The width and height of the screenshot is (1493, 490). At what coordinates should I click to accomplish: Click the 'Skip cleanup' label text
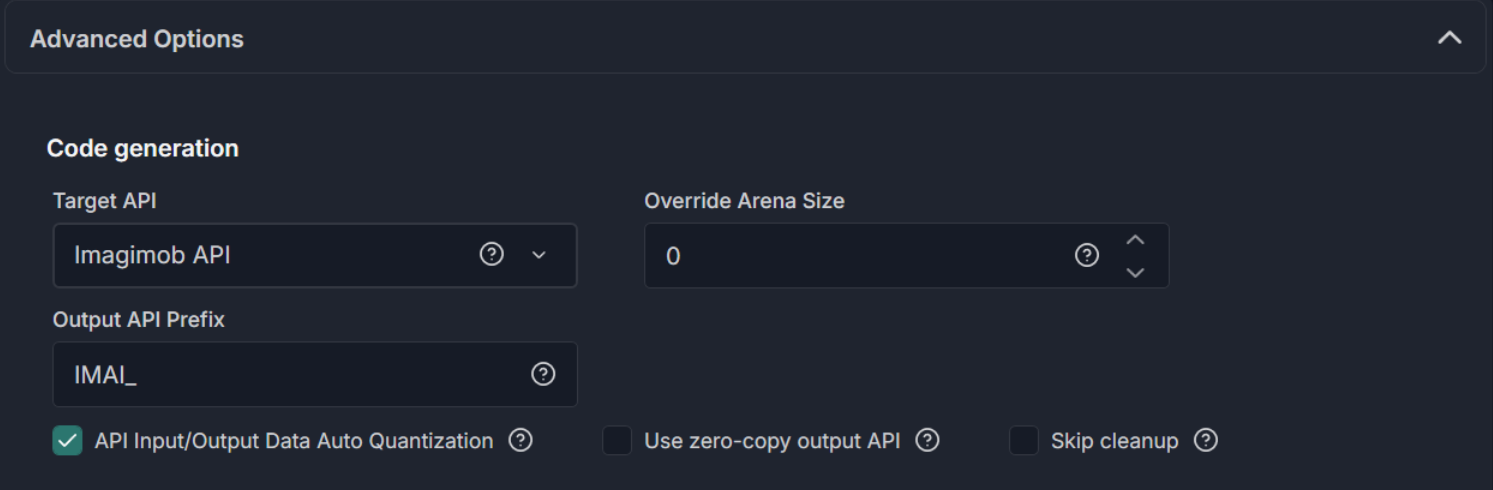click(1114, 441)
